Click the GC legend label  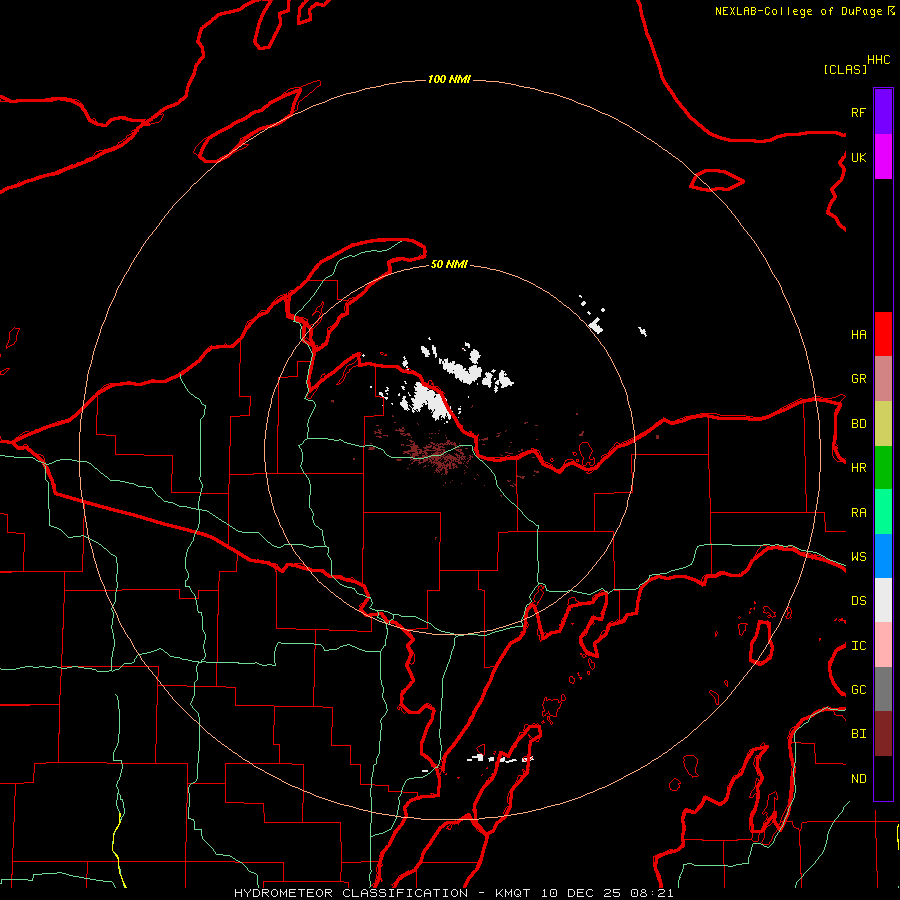coord(858,690)
